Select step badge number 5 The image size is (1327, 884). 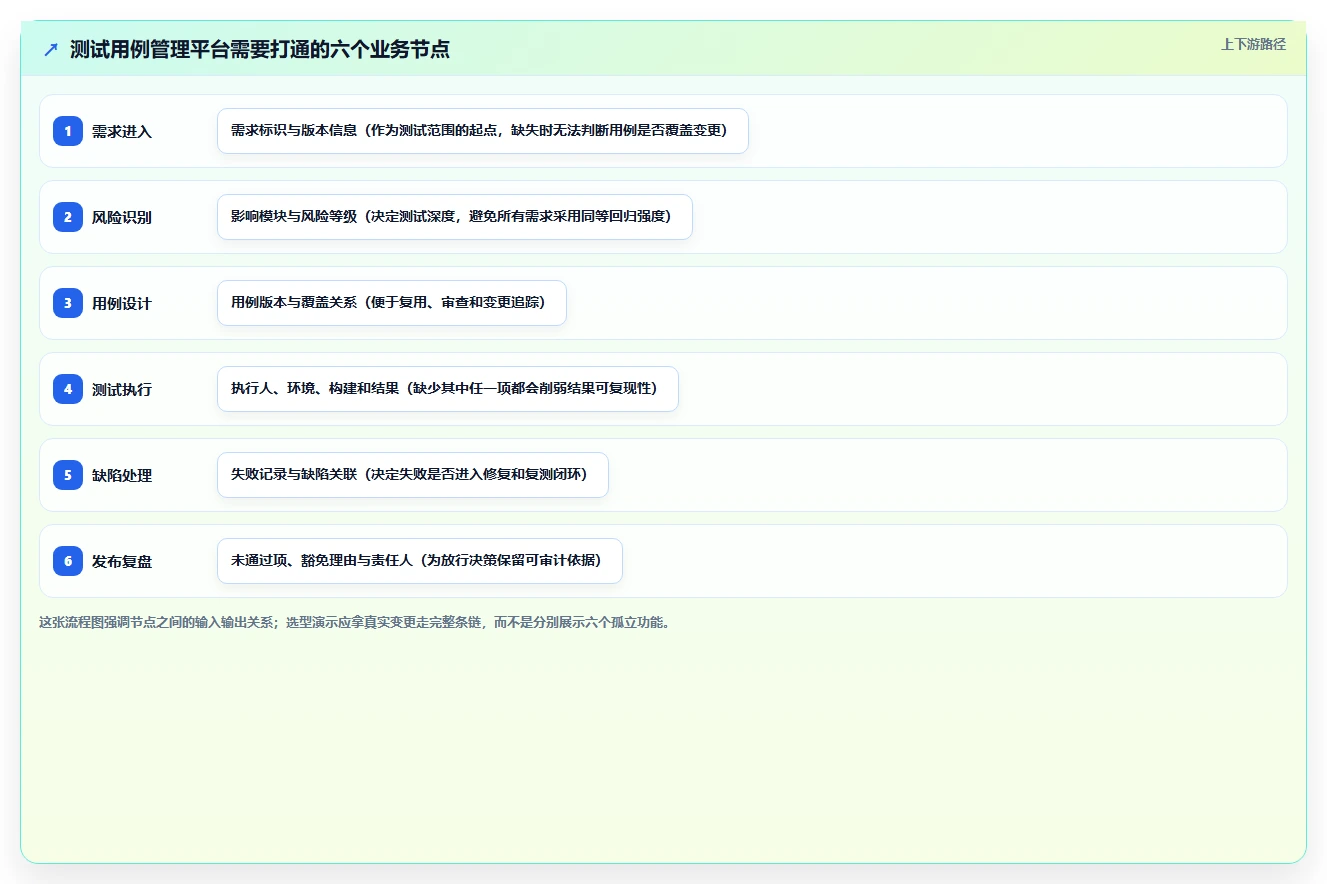(68, 475)
